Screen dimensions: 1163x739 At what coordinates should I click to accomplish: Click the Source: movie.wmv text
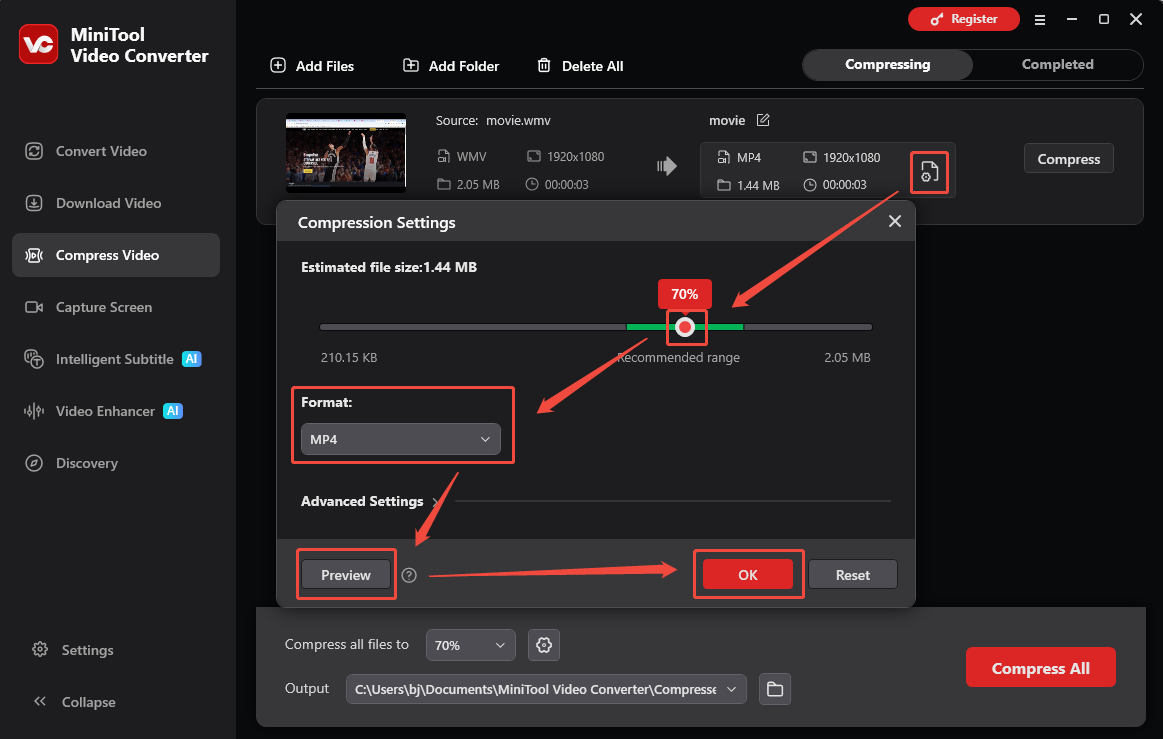pyautogui.click(x=493, y=120)
